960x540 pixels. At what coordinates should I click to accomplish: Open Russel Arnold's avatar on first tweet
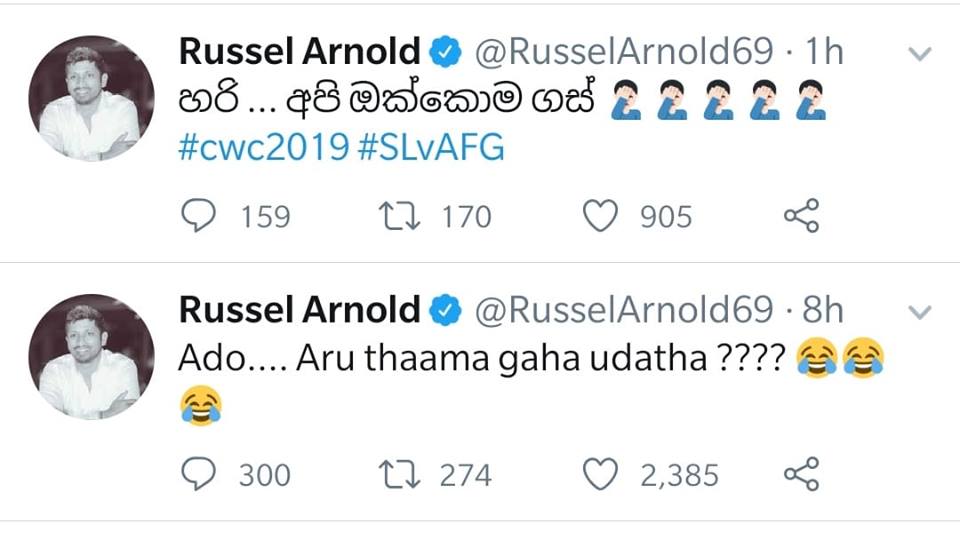pyautogui.click(x=91, y=98)
